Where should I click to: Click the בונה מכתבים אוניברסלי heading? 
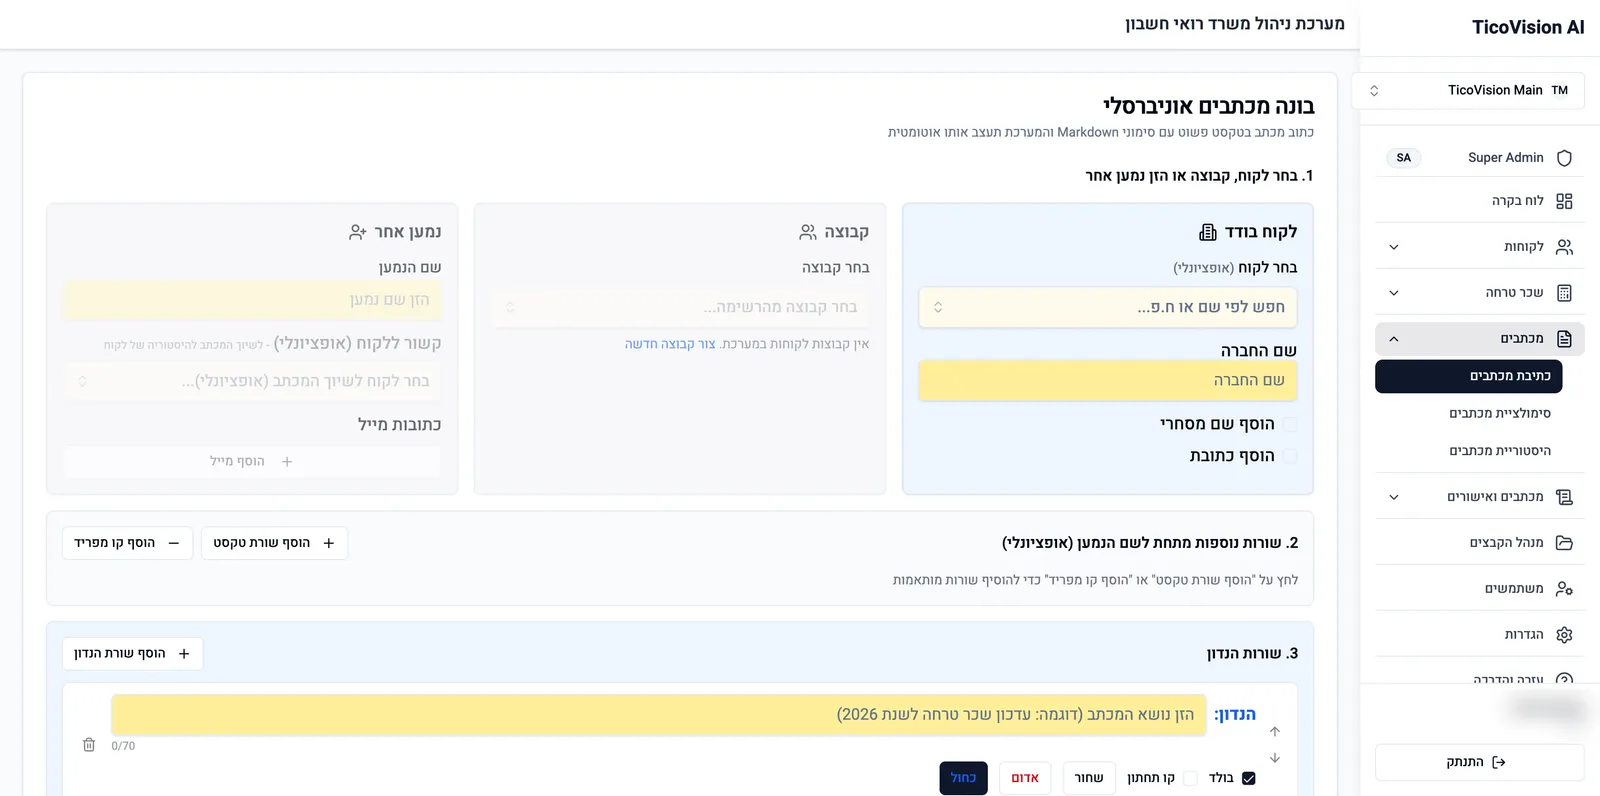[1208, 106]
